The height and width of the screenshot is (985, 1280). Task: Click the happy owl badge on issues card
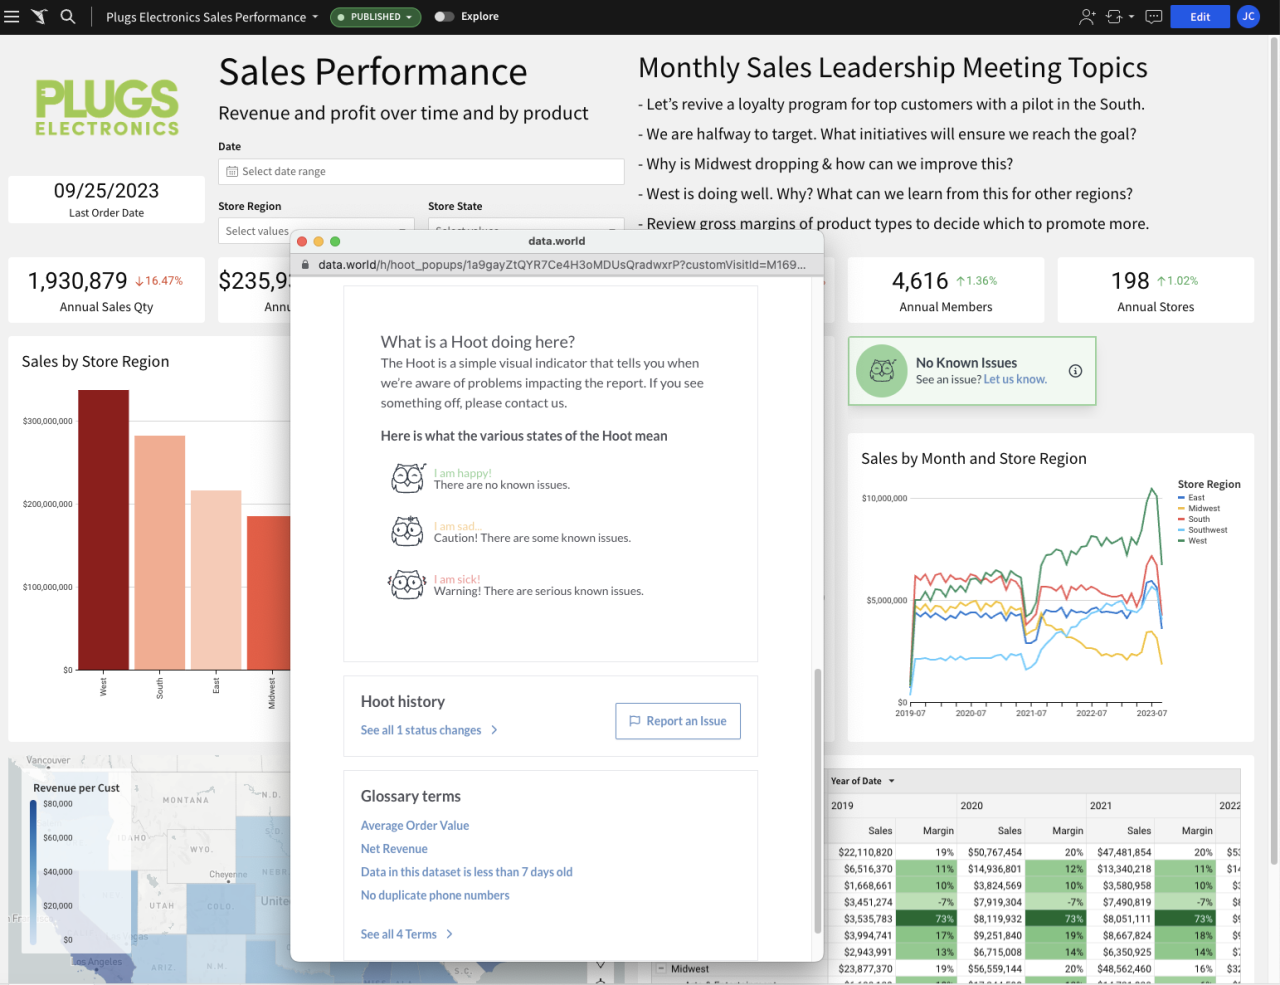click(x=882, y=371)
